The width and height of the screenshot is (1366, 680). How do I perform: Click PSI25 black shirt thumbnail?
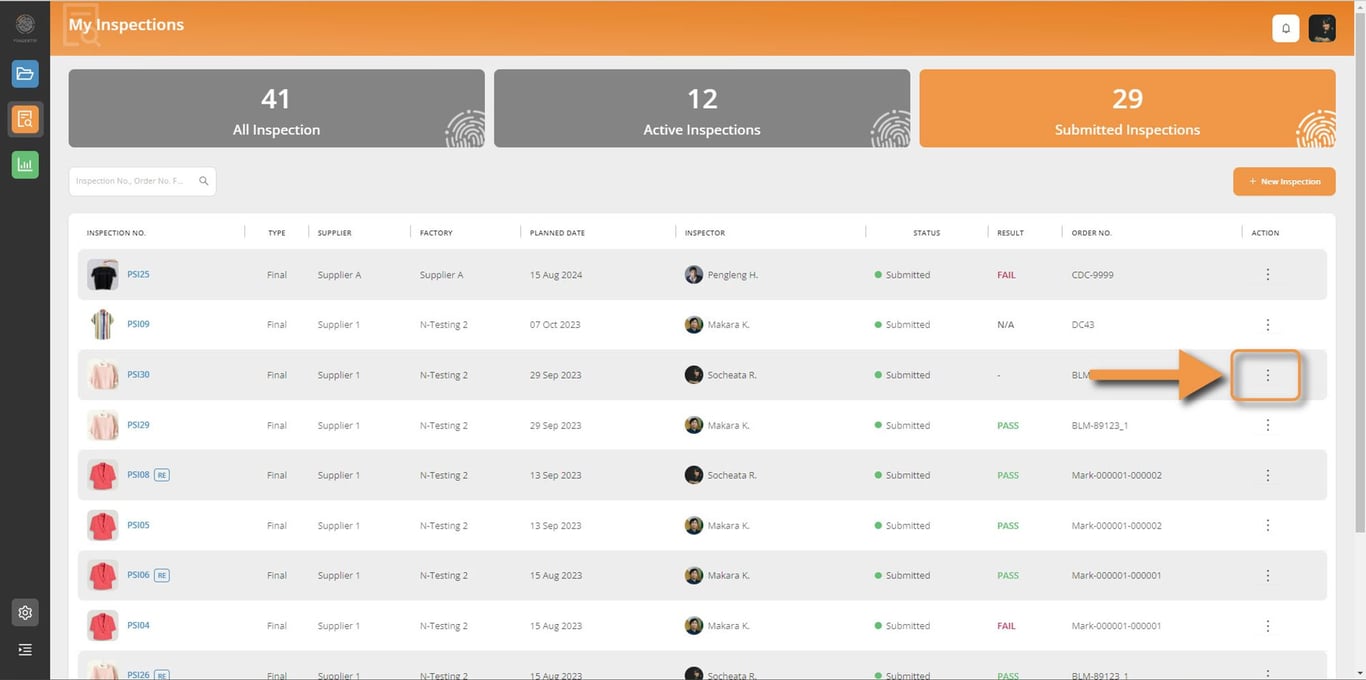102,274
